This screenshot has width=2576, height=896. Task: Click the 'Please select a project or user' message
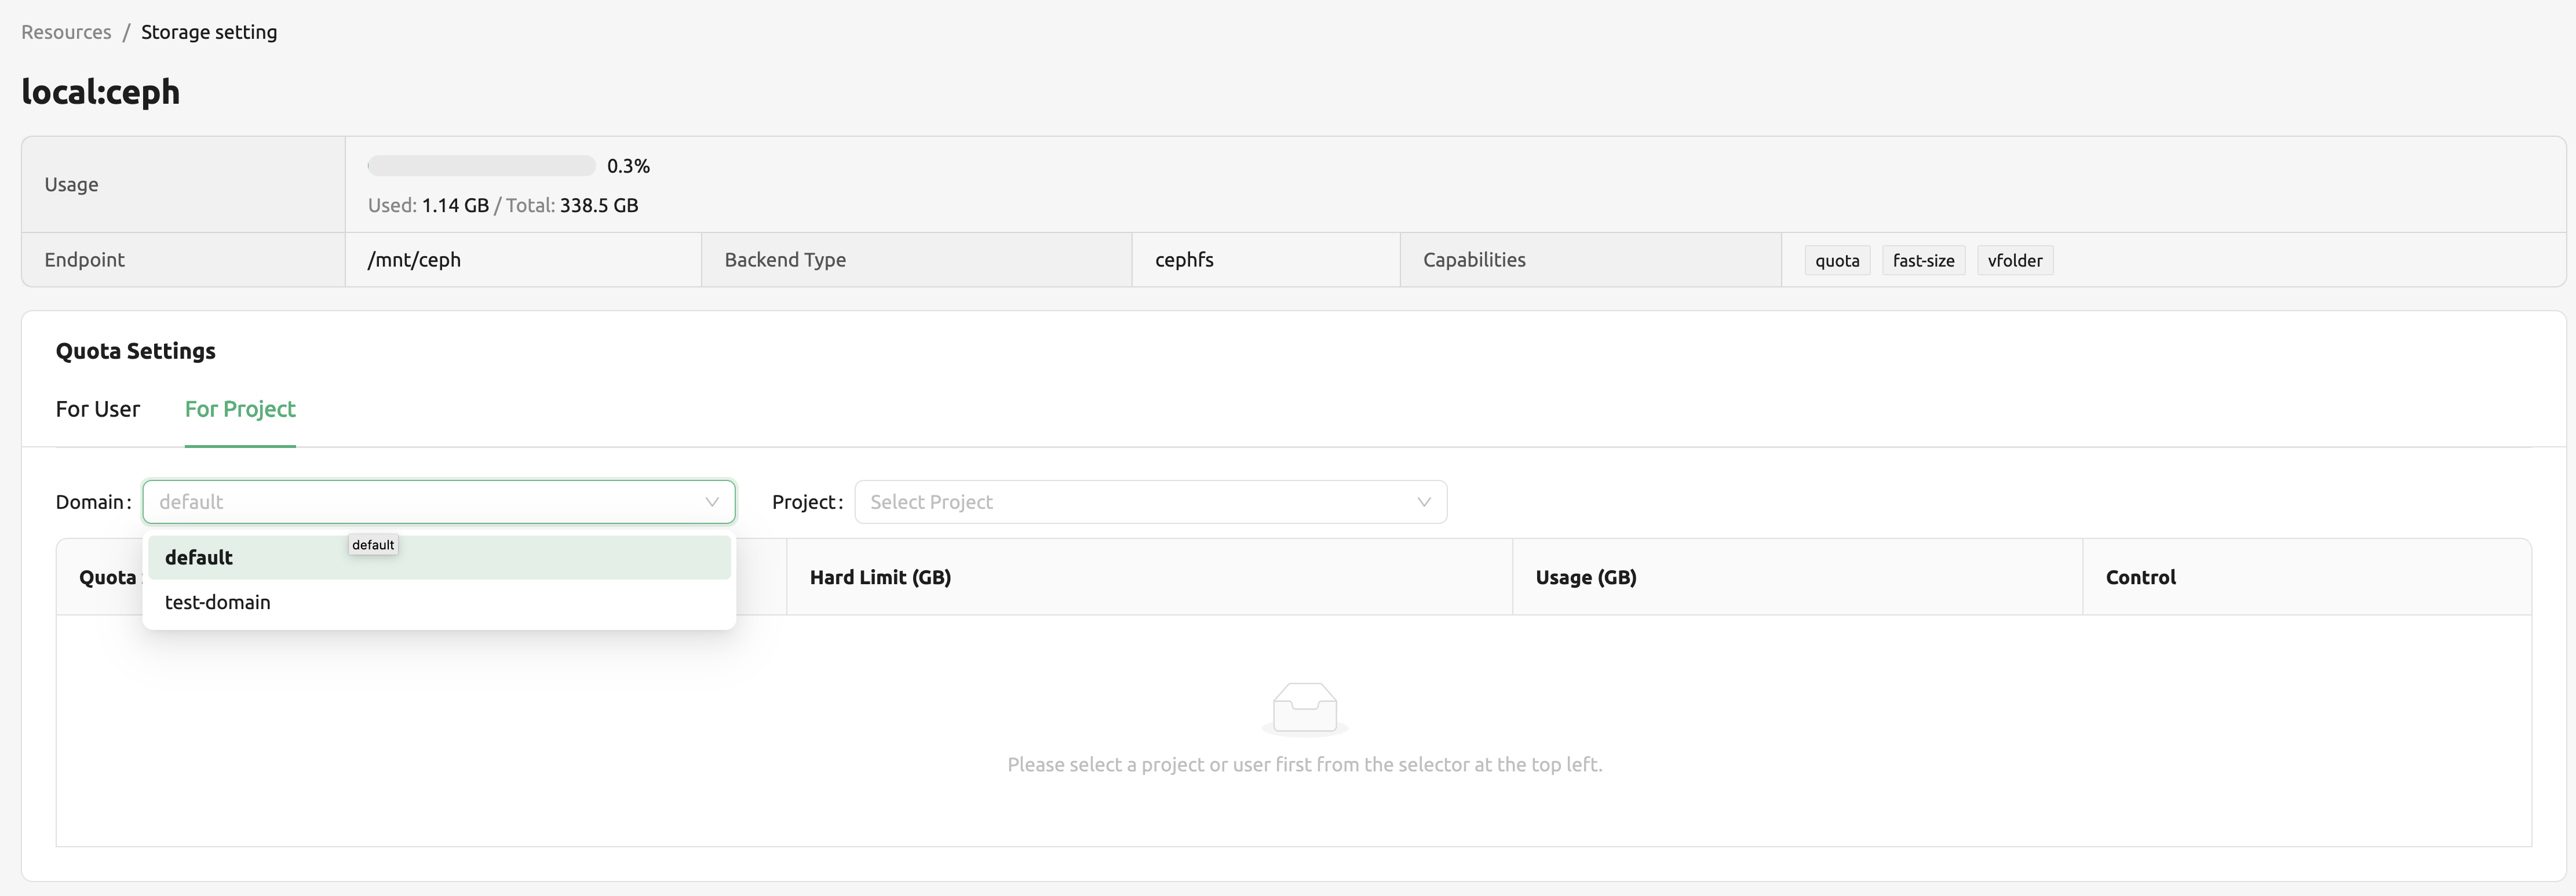pos(1305,765)
